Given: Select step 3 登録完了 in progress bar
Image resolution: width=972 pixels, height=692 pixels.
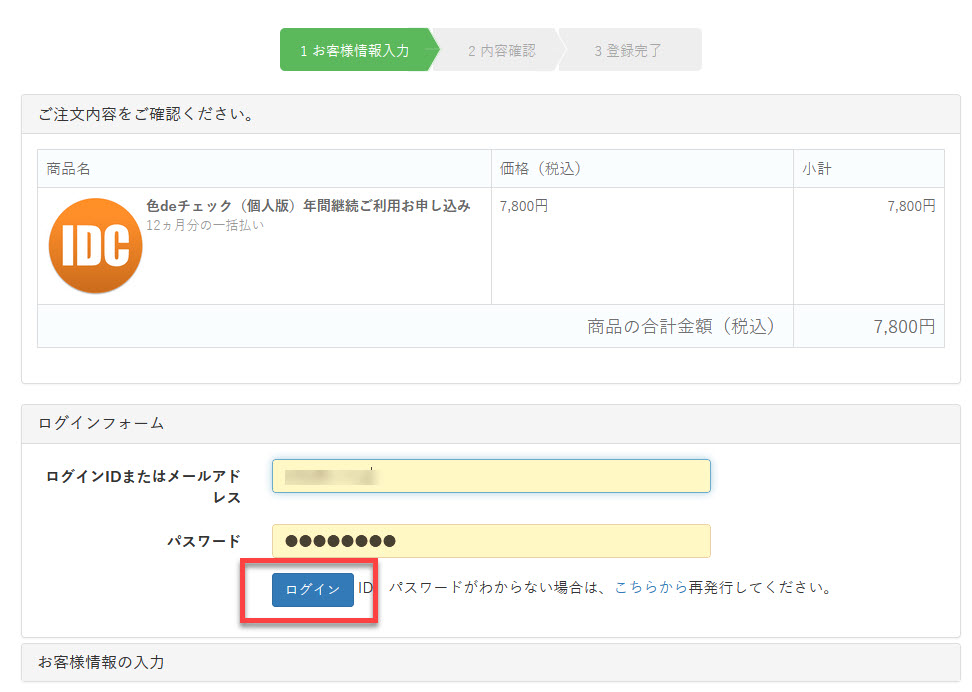Looking at the screenshot, I should 628,50.
